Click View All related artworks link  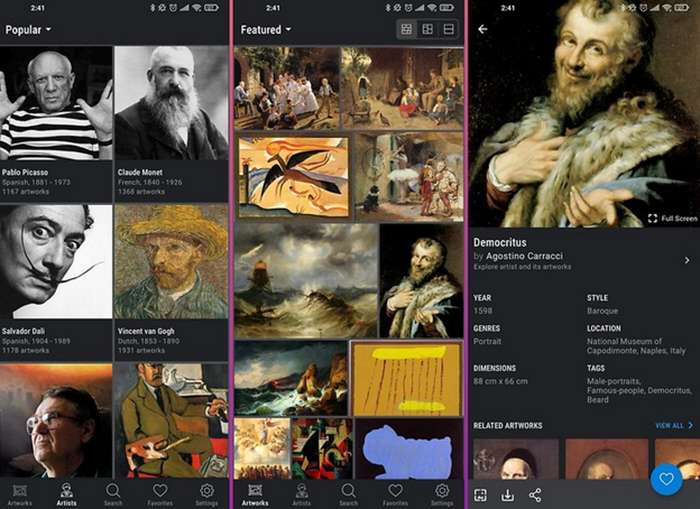[x=674, y=426]
